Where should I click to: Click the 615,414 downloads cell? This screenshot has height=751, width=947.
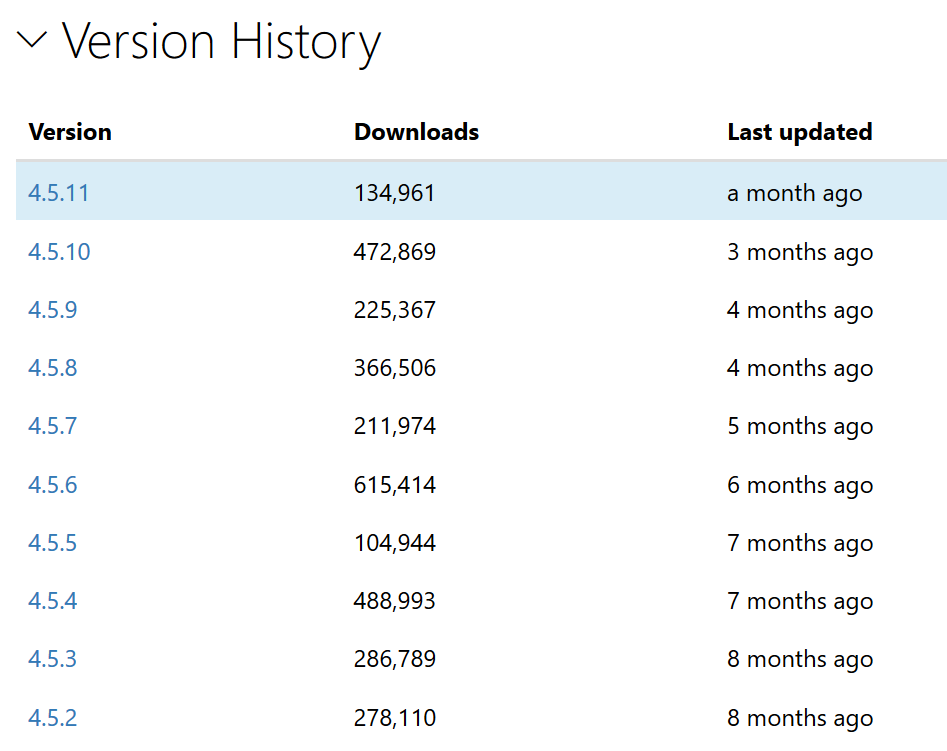[394, 485]
